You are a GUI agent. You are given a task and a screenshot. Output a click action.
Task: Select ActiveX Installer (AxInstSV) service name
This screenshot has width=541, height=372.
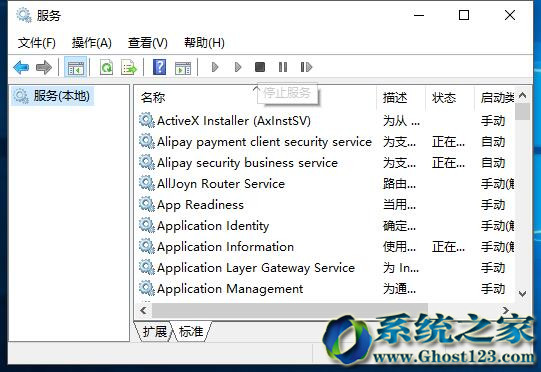(x=234, y=120)
